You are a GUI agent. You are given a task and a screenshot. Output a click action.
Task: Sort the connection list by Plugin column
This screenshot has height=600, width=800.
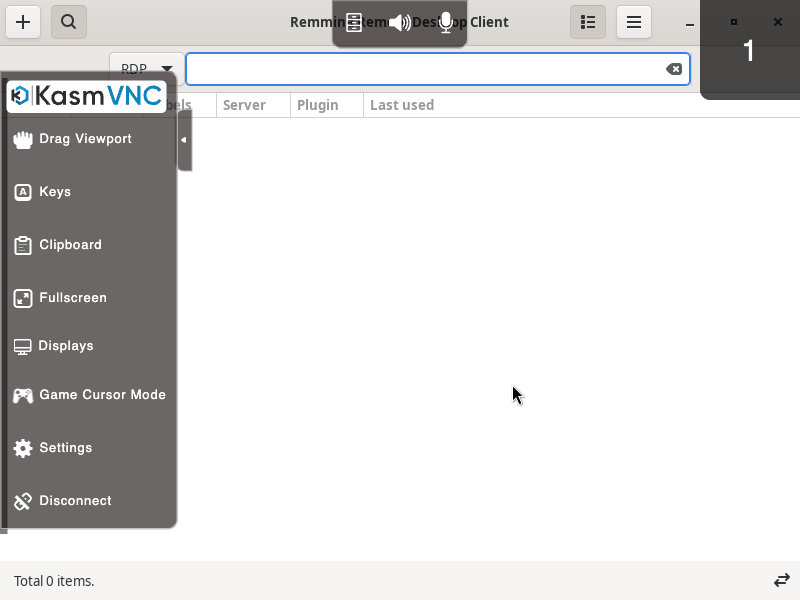tap(327, 105)
